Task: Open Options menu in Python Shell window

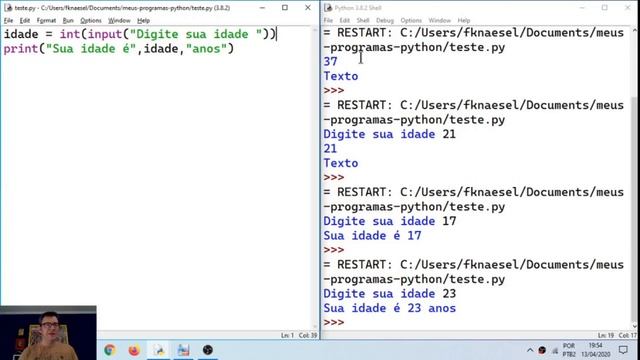Action: [411, 20]
